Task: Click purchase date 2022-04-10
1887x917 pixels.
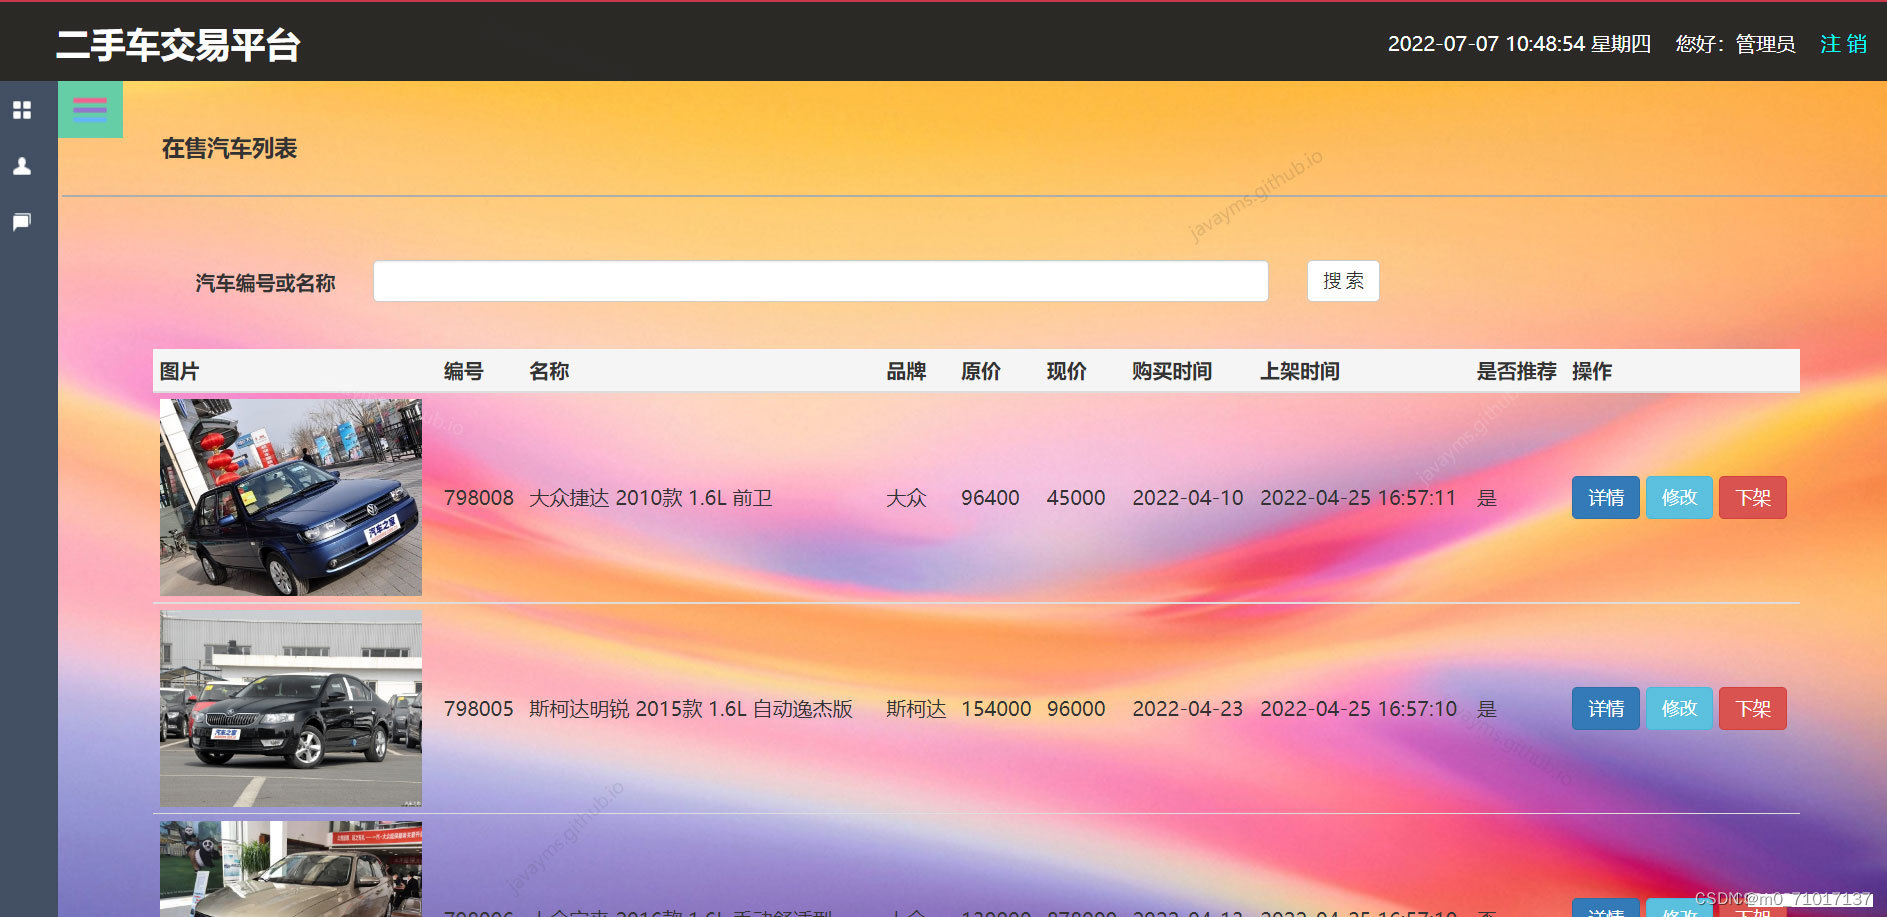Action: [x=1188, y=498]
